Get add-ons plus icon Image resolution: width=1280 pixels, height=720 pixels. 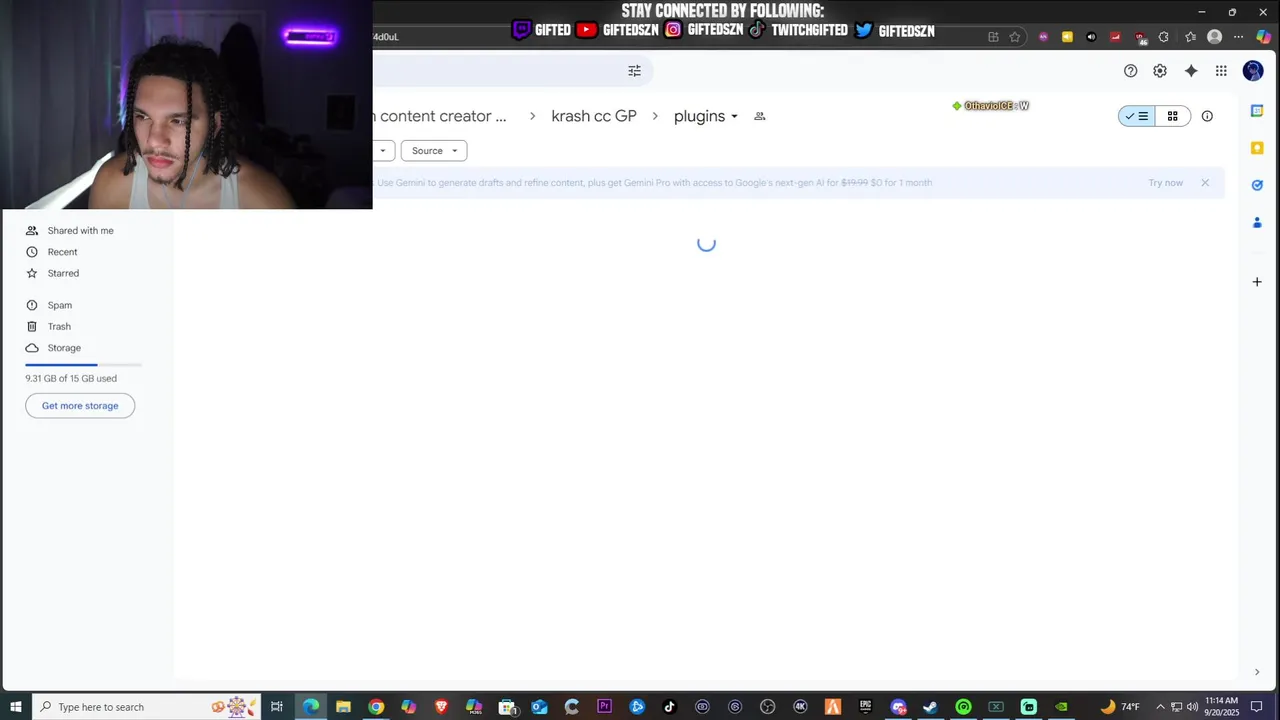pyautogui.click(x=1257, y=282)
